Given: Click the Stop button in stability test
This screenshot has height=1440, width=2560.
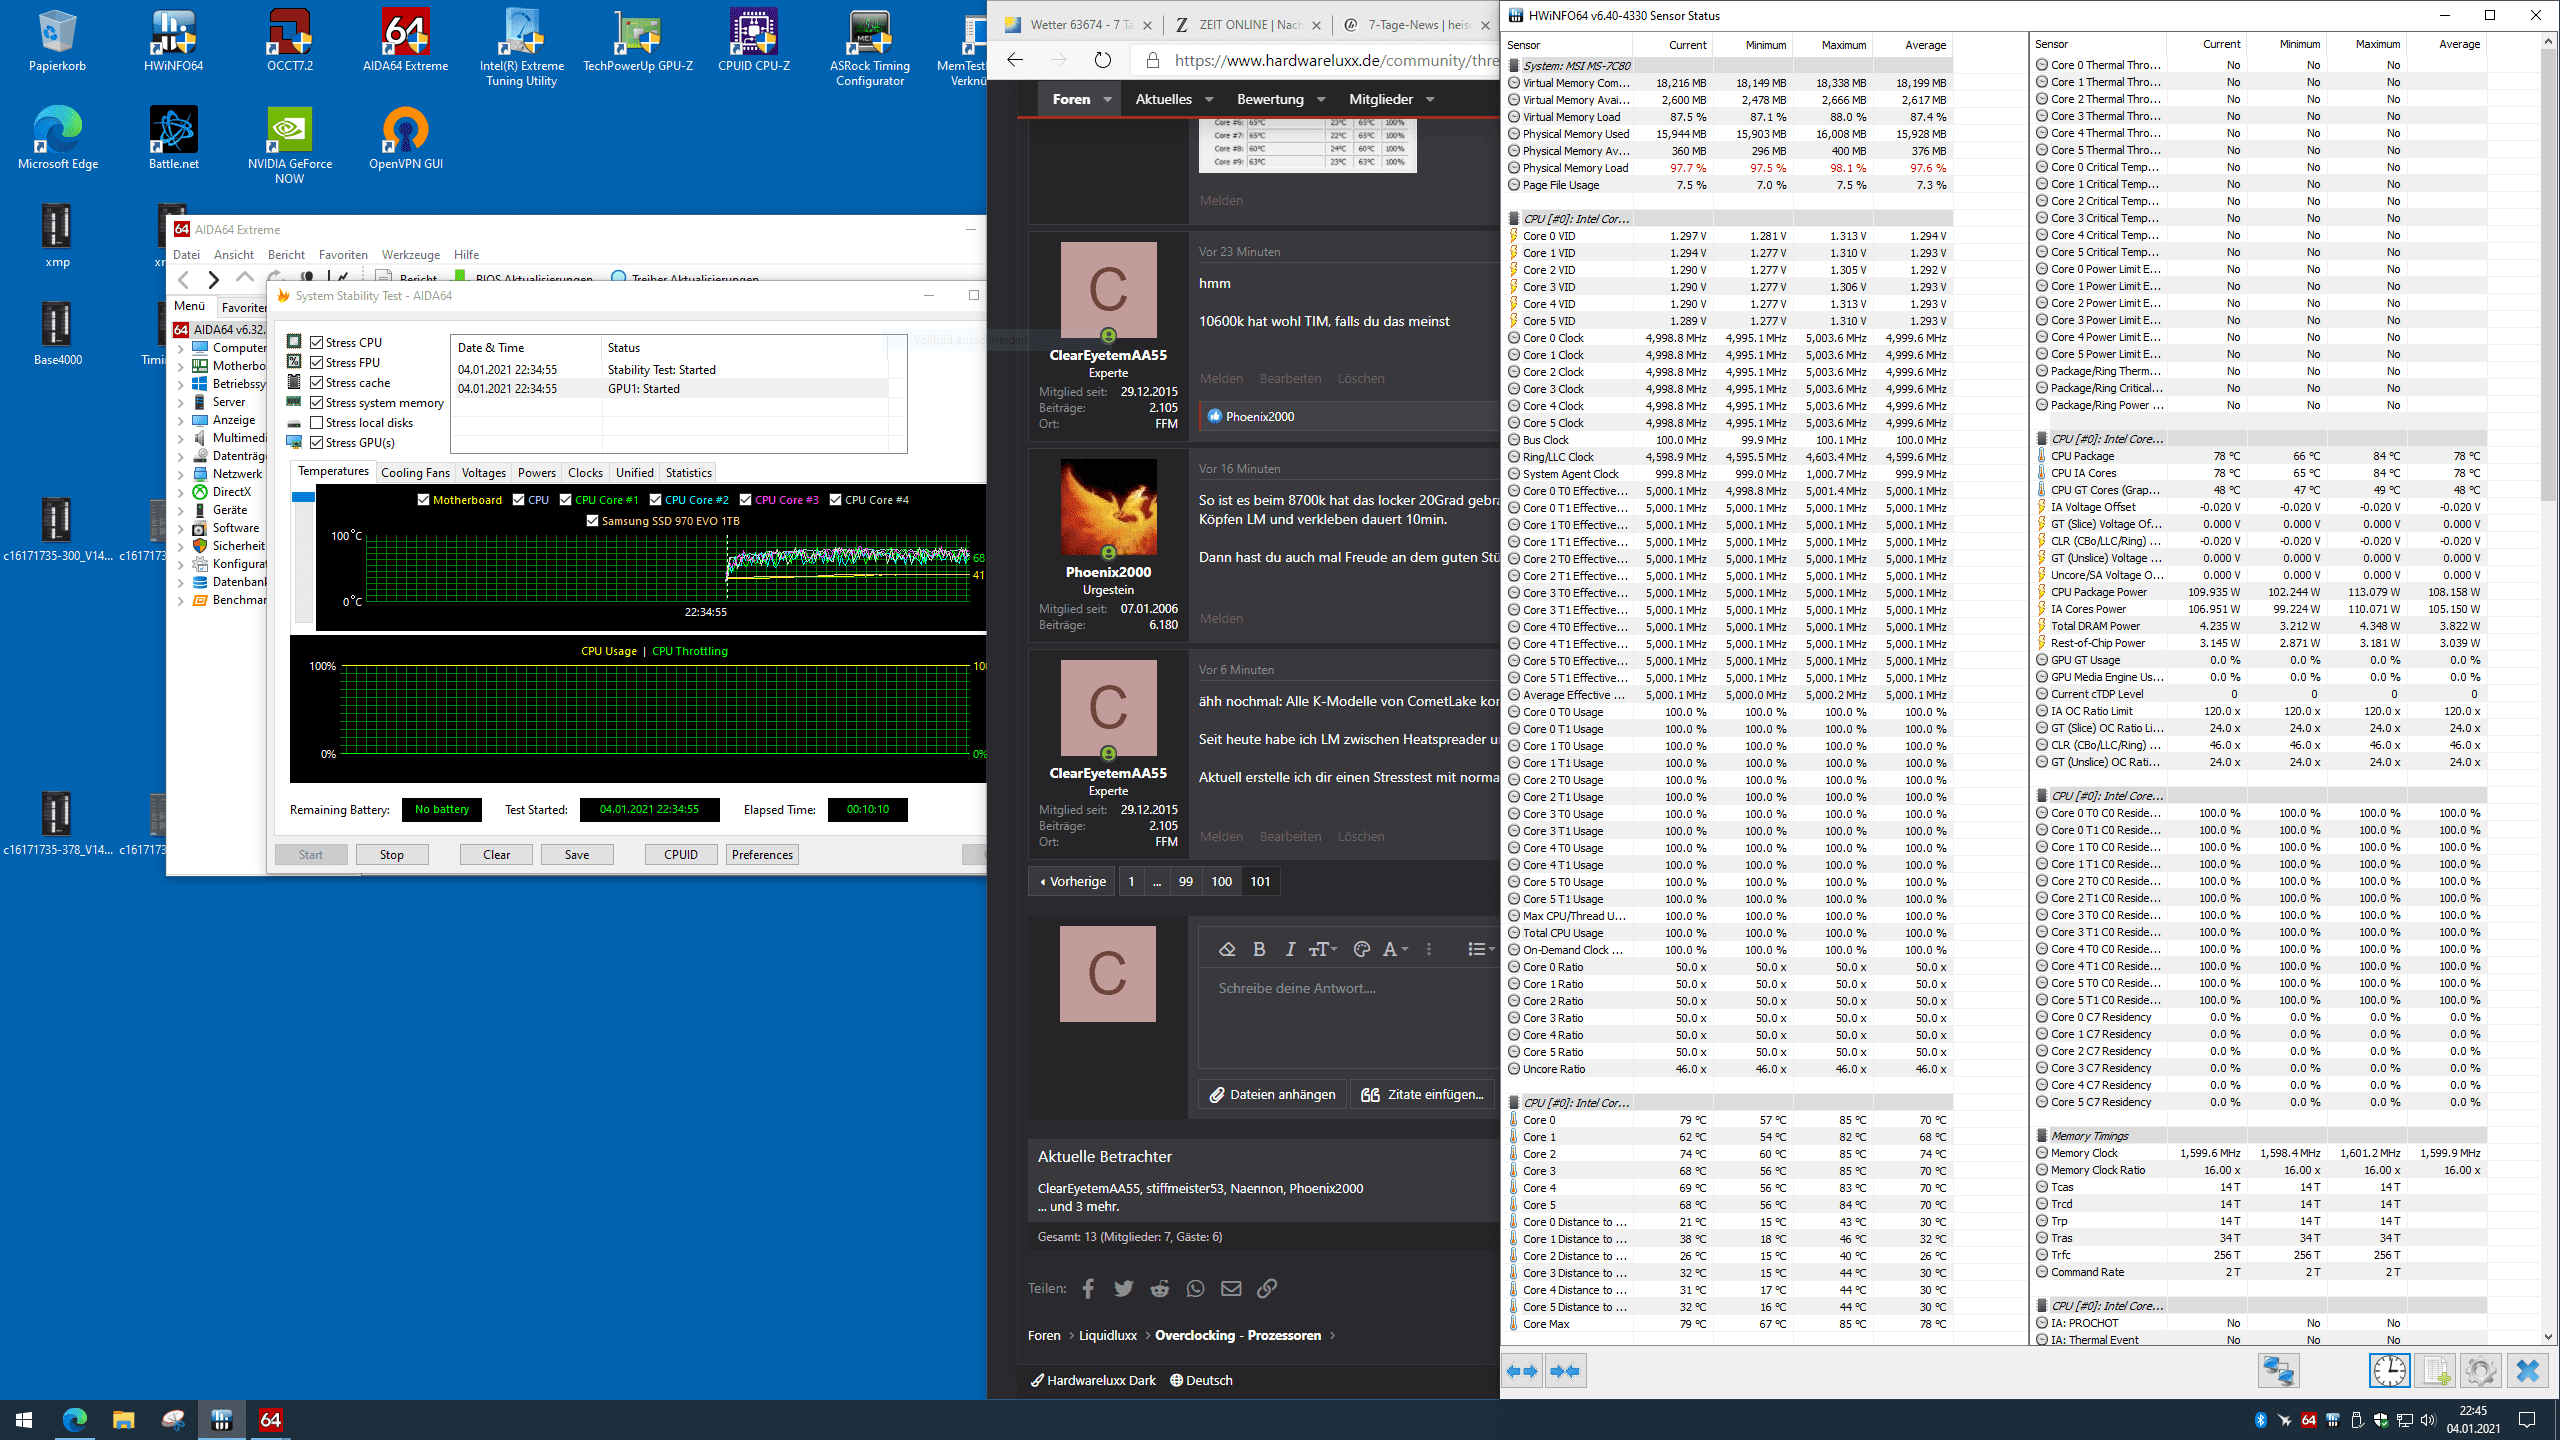Looking at the screenshot, I should pyautogui.click(x=391, y=855).
